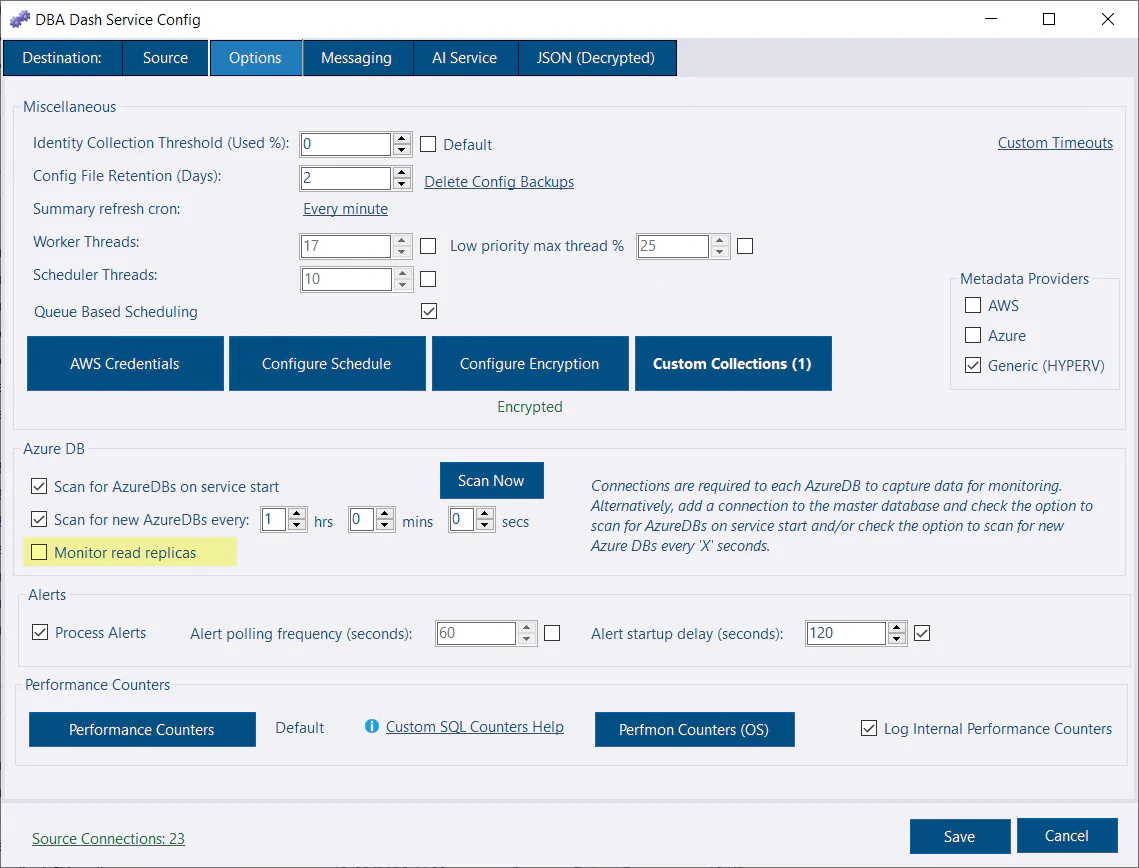Click the Every minute cron link
Viewport: 1139px width, 868px height.
345,209
